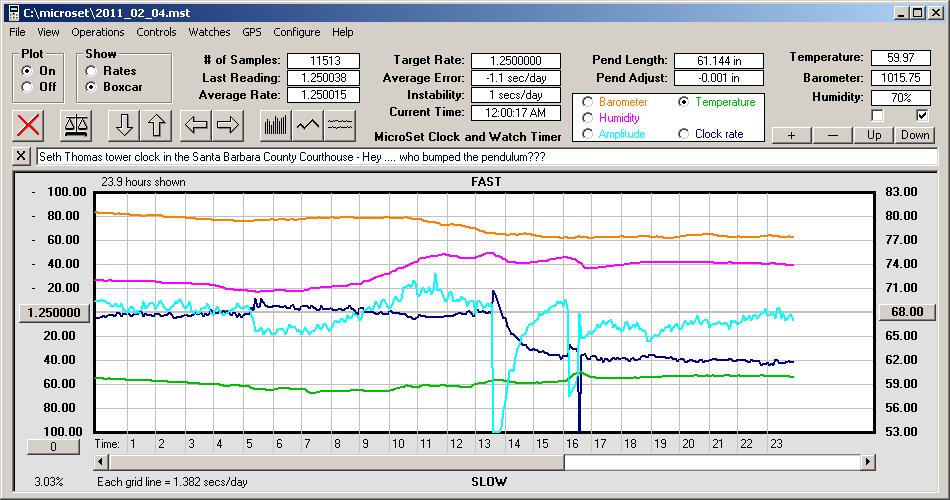
Task: Click the Temperature value 59.97 field
Action: [x=900, y=58]
